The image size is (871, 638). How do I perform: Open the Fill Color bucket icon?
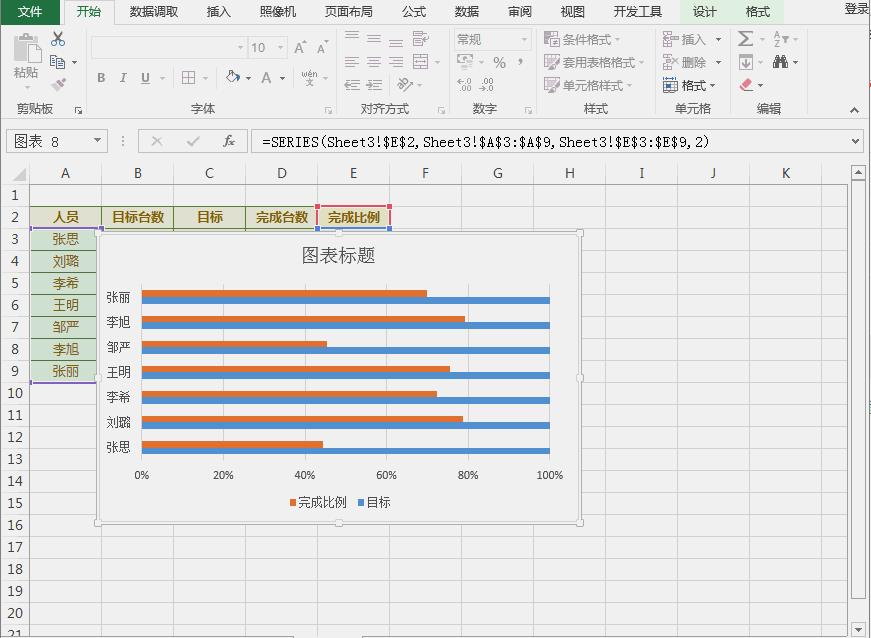point(232,77)
